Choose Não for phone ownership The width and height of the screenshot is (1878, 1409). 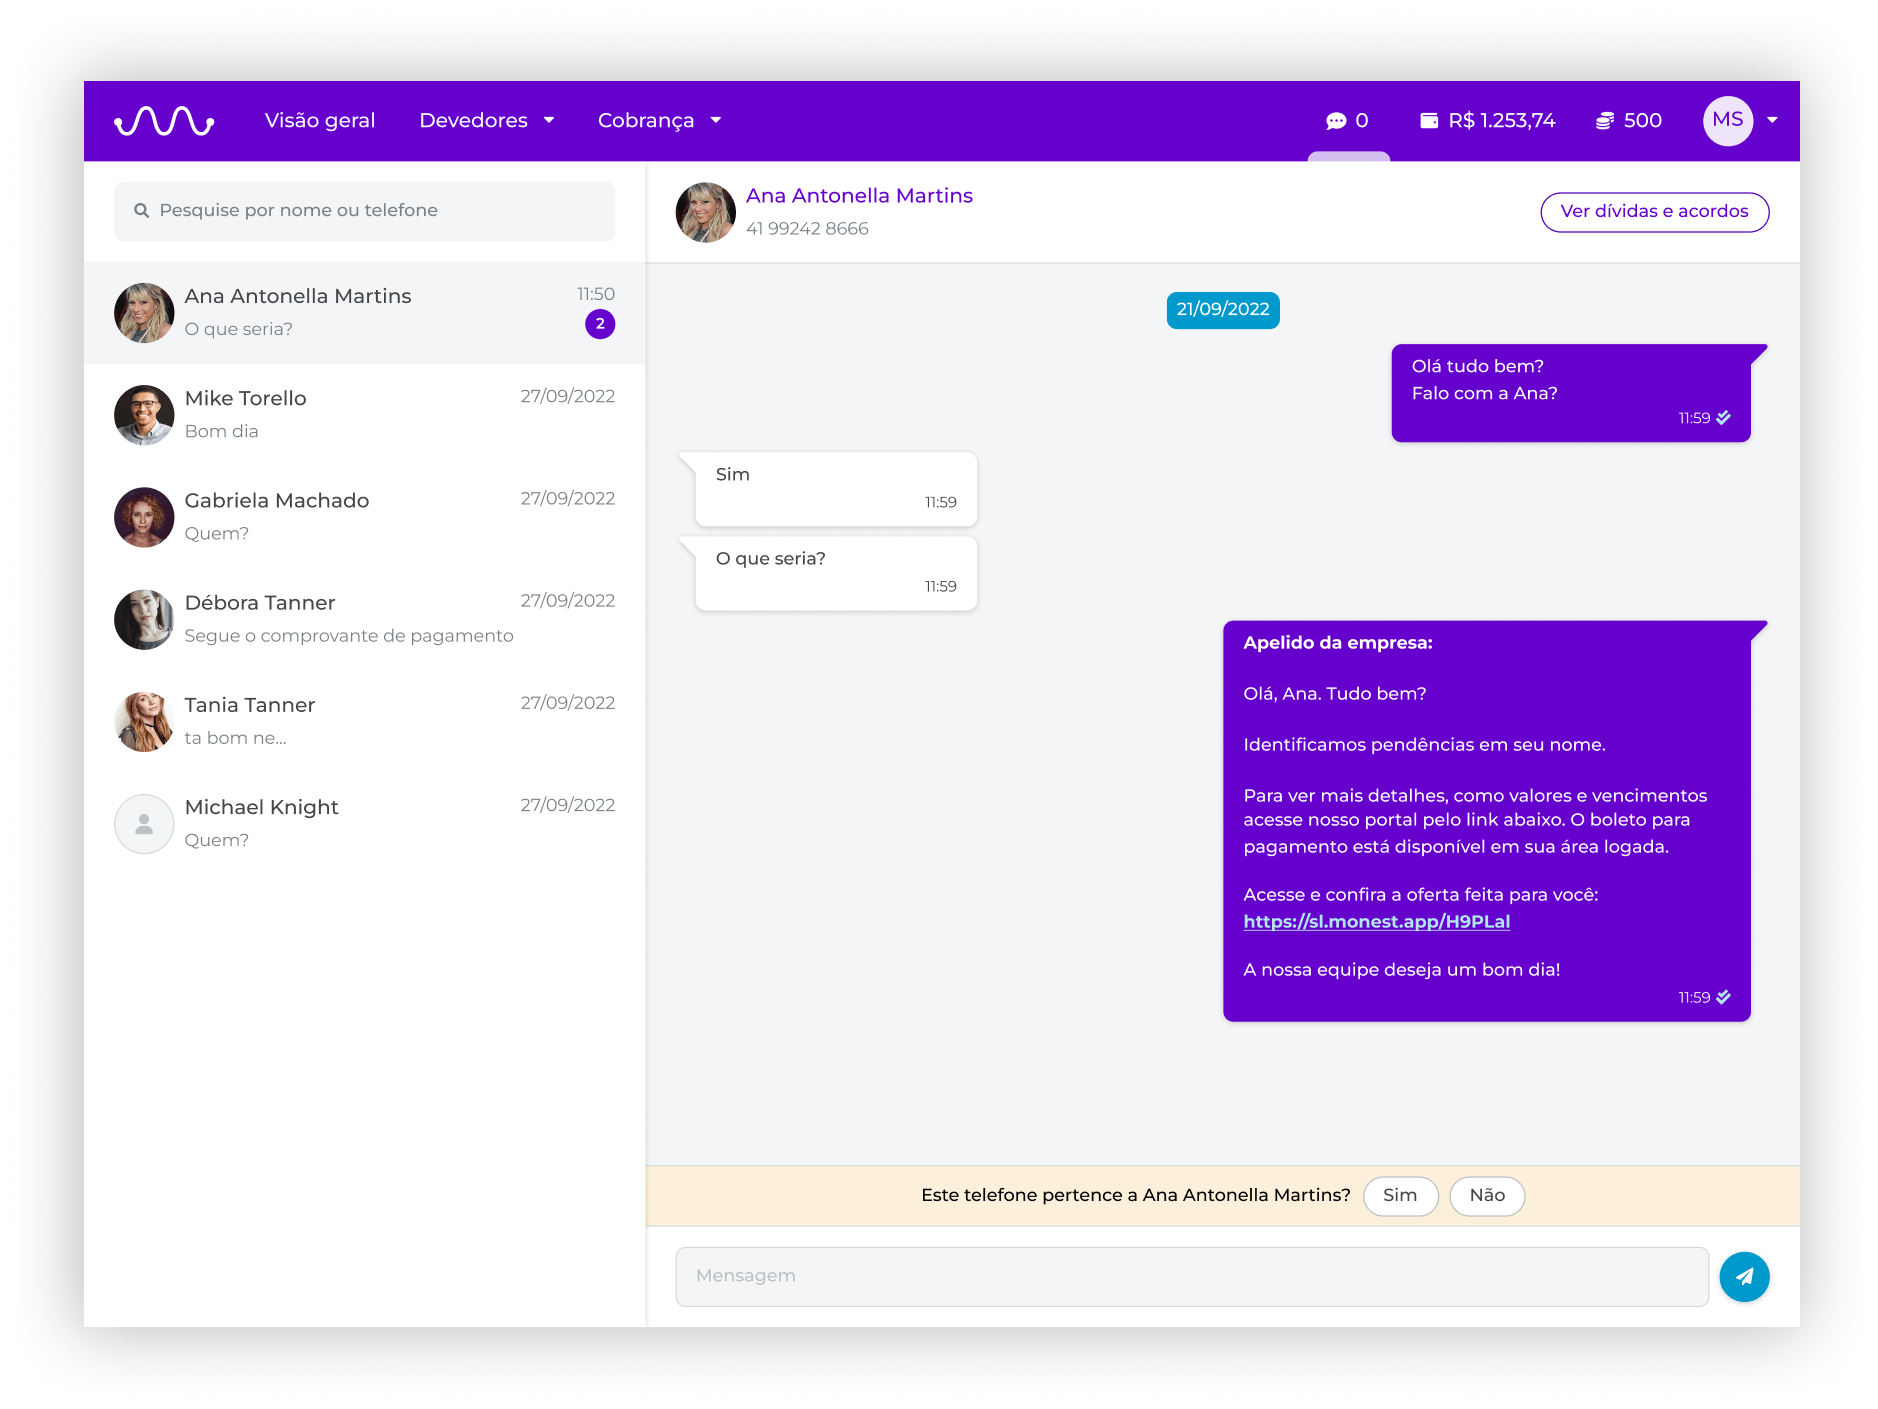click(x=1487, y=1196)
